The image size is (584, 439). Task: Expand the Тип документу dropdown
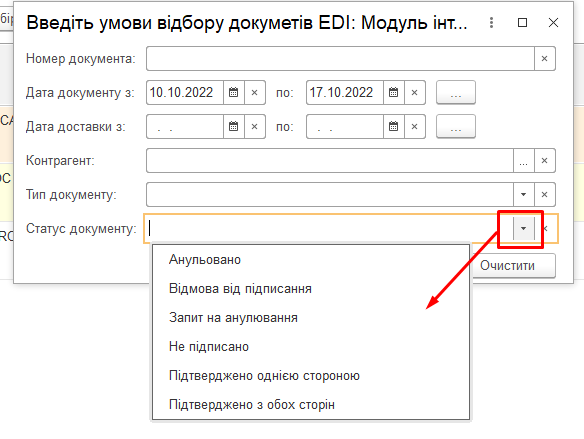point(524,194)
